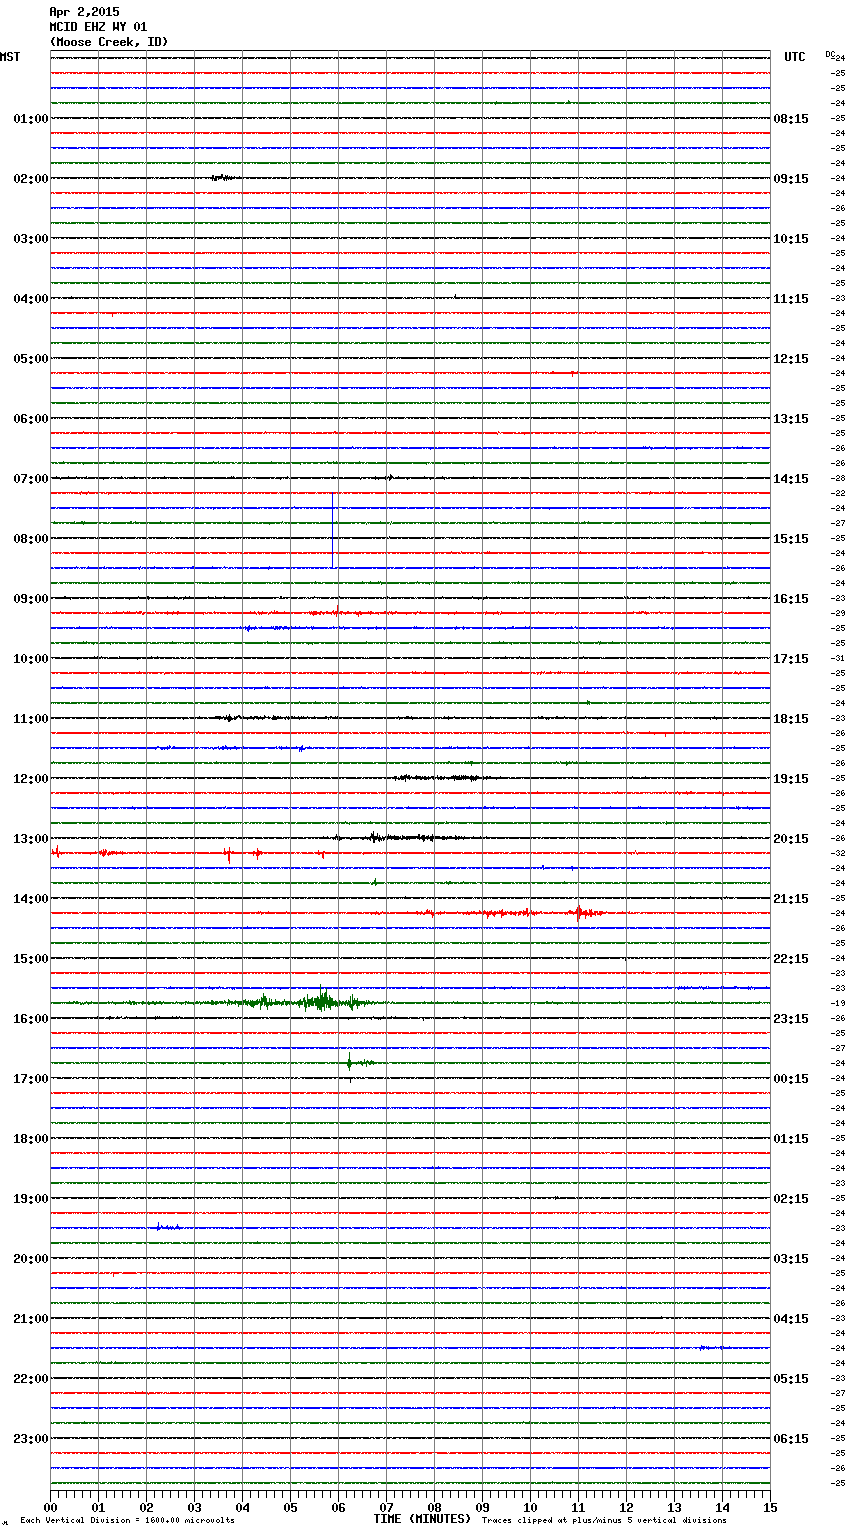Click the 23:15 UTC time label

[x=791, y=1019]
